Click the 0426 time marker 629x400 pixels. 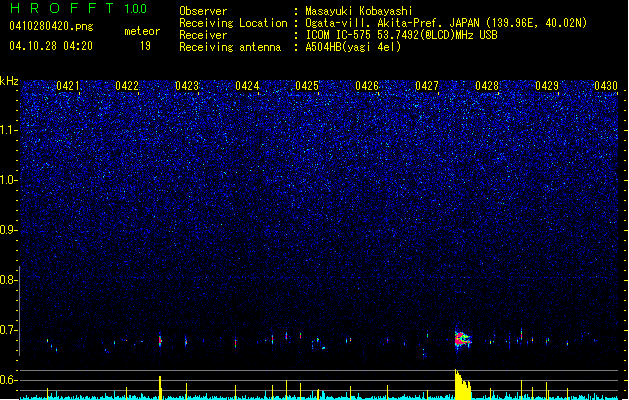(367, 86)
